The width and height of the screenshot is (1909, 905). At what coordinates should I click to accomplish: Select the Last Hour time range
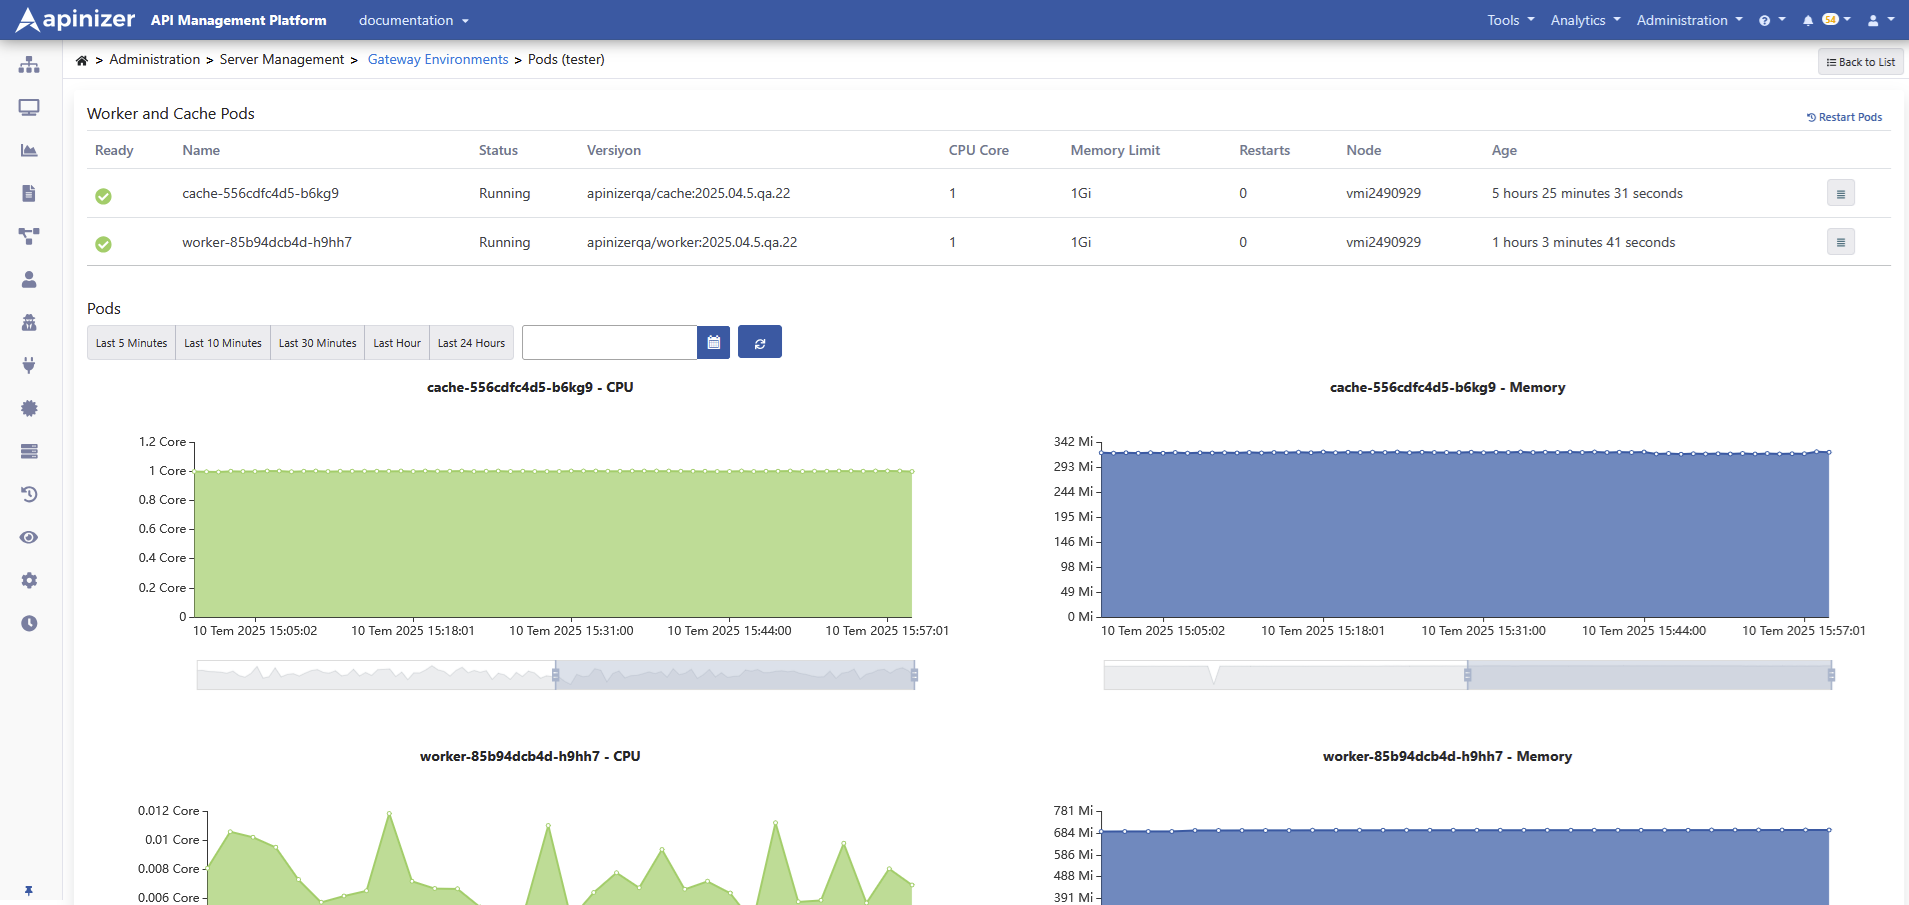click(397, 343)
